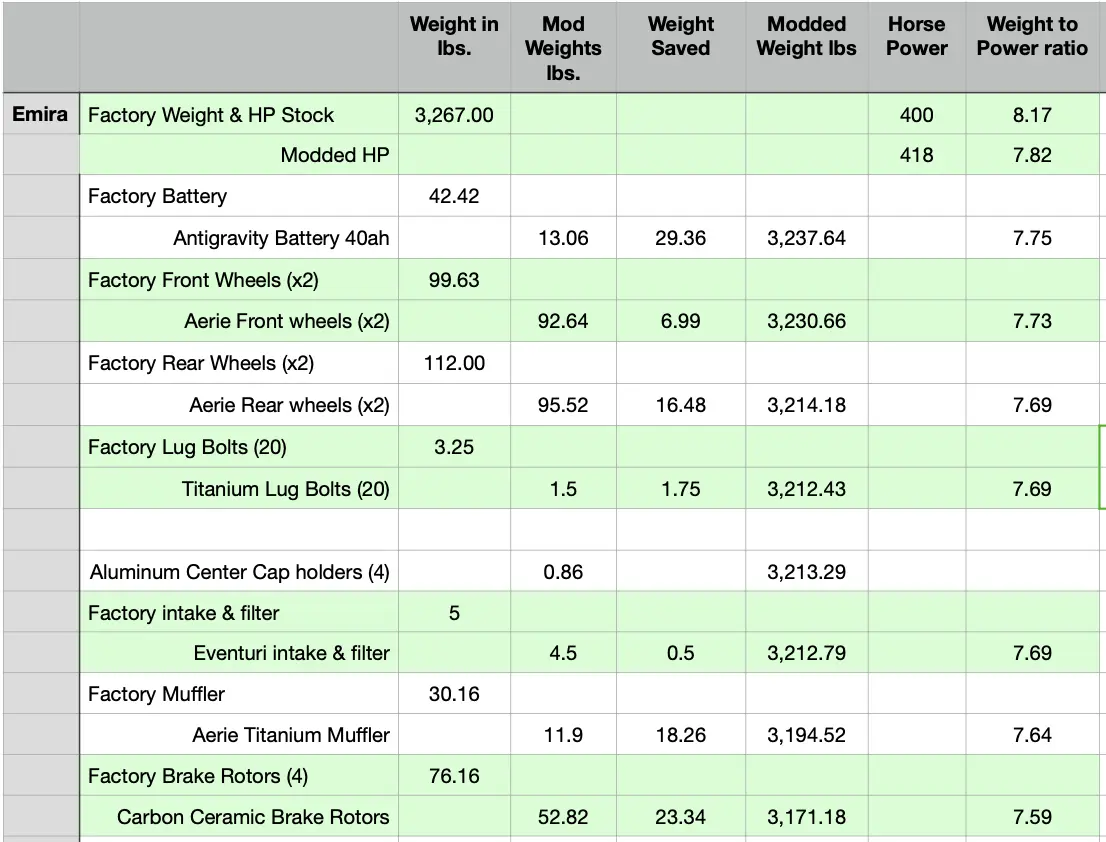Select the Factory Front Wheels (x2) cell

203,280
